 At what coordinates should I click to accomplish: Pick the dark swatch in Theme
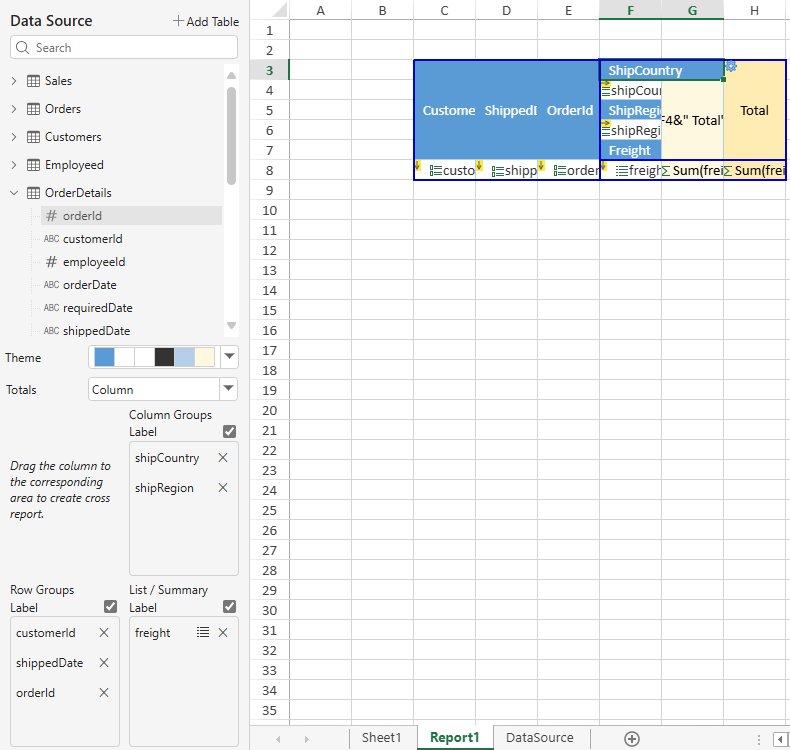click(x=164, y=357)
